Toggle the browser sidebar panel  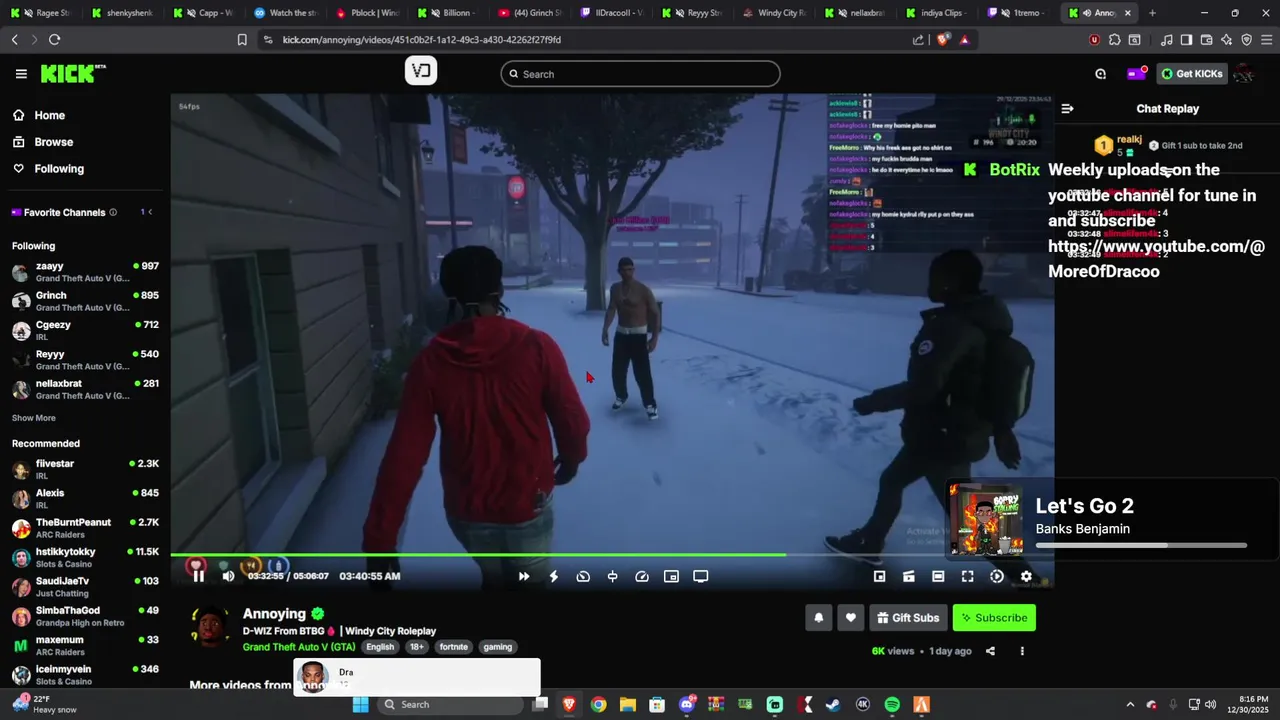pos(1186,40)
